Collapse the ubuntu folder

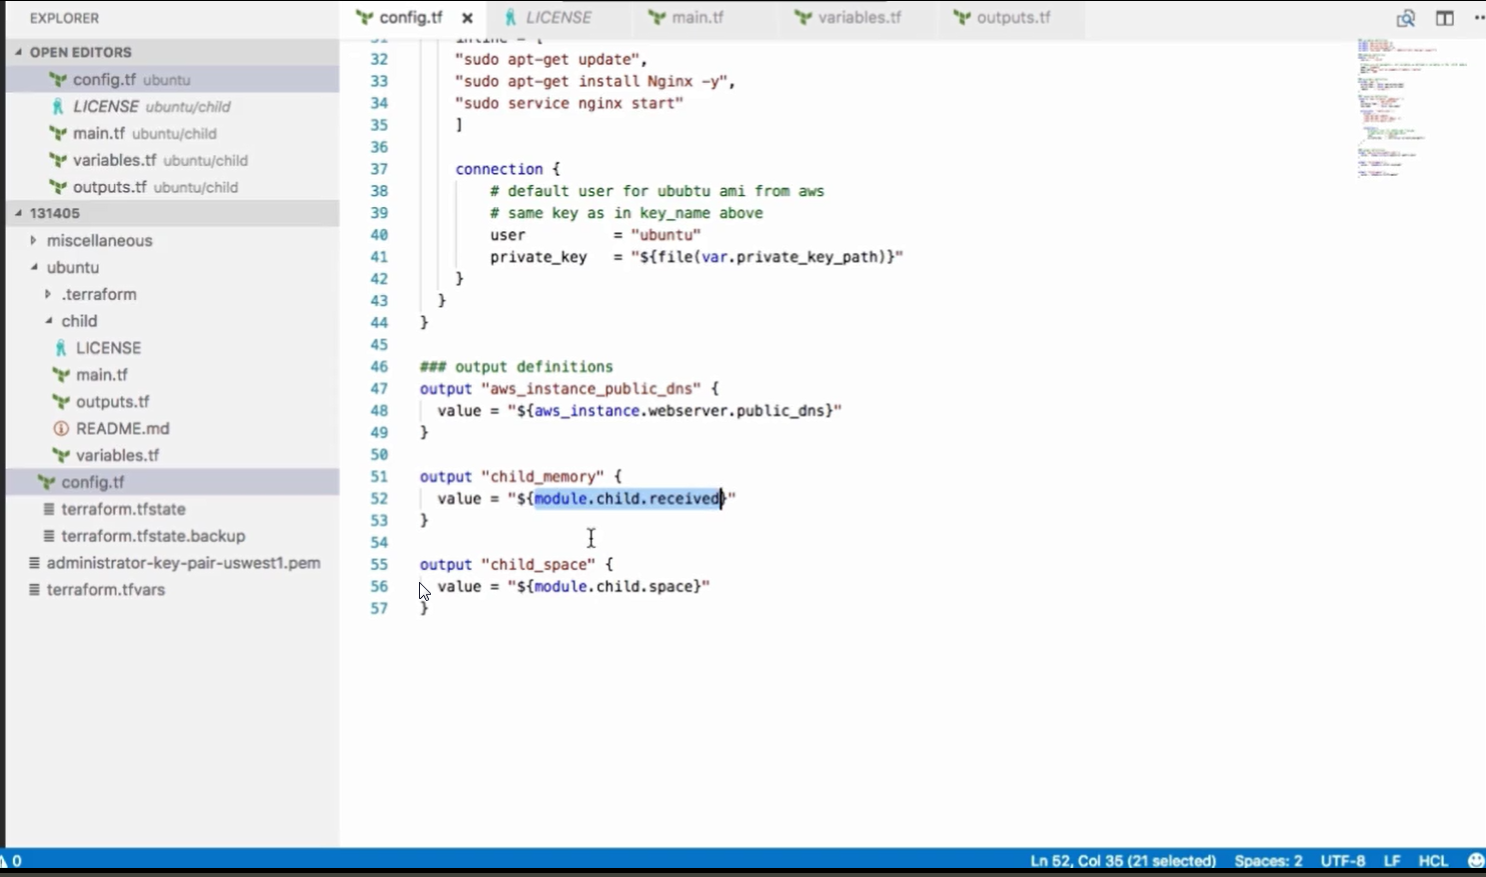(x=172, y=268)
